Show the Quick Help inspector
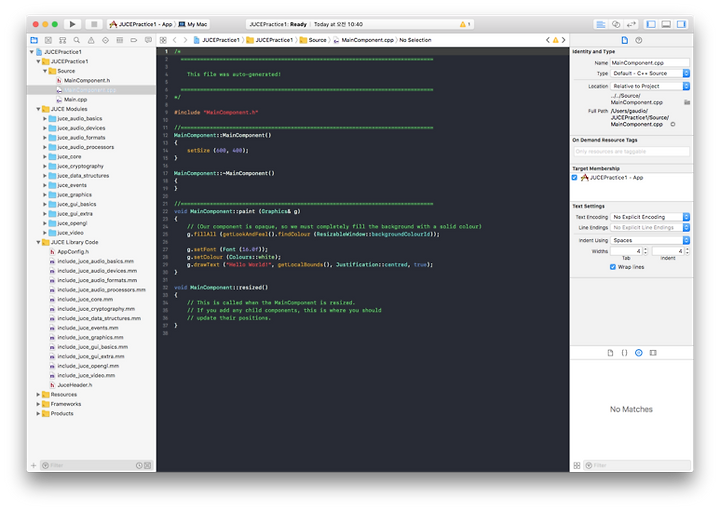This screenshot has height=510, width=720. (639, 40)
